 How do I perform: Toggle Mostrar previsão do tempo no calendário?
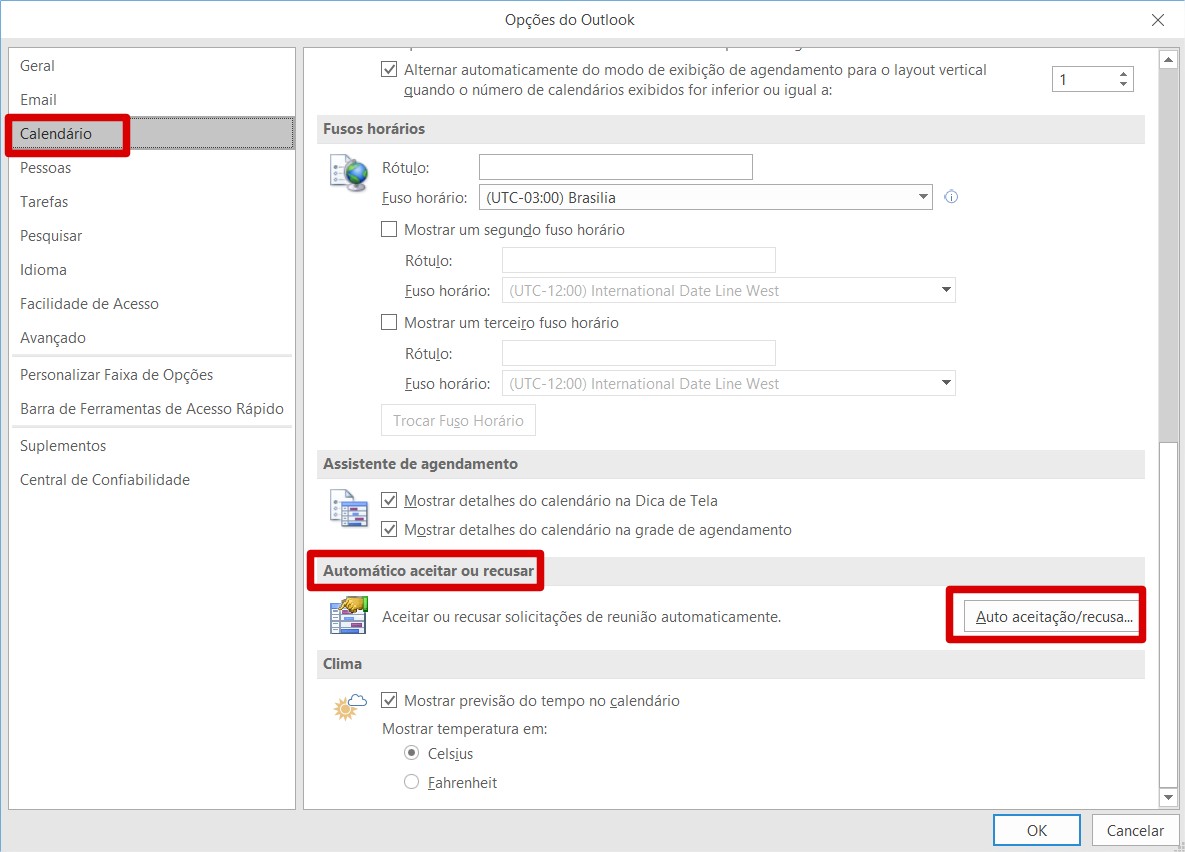pos(389,700)
